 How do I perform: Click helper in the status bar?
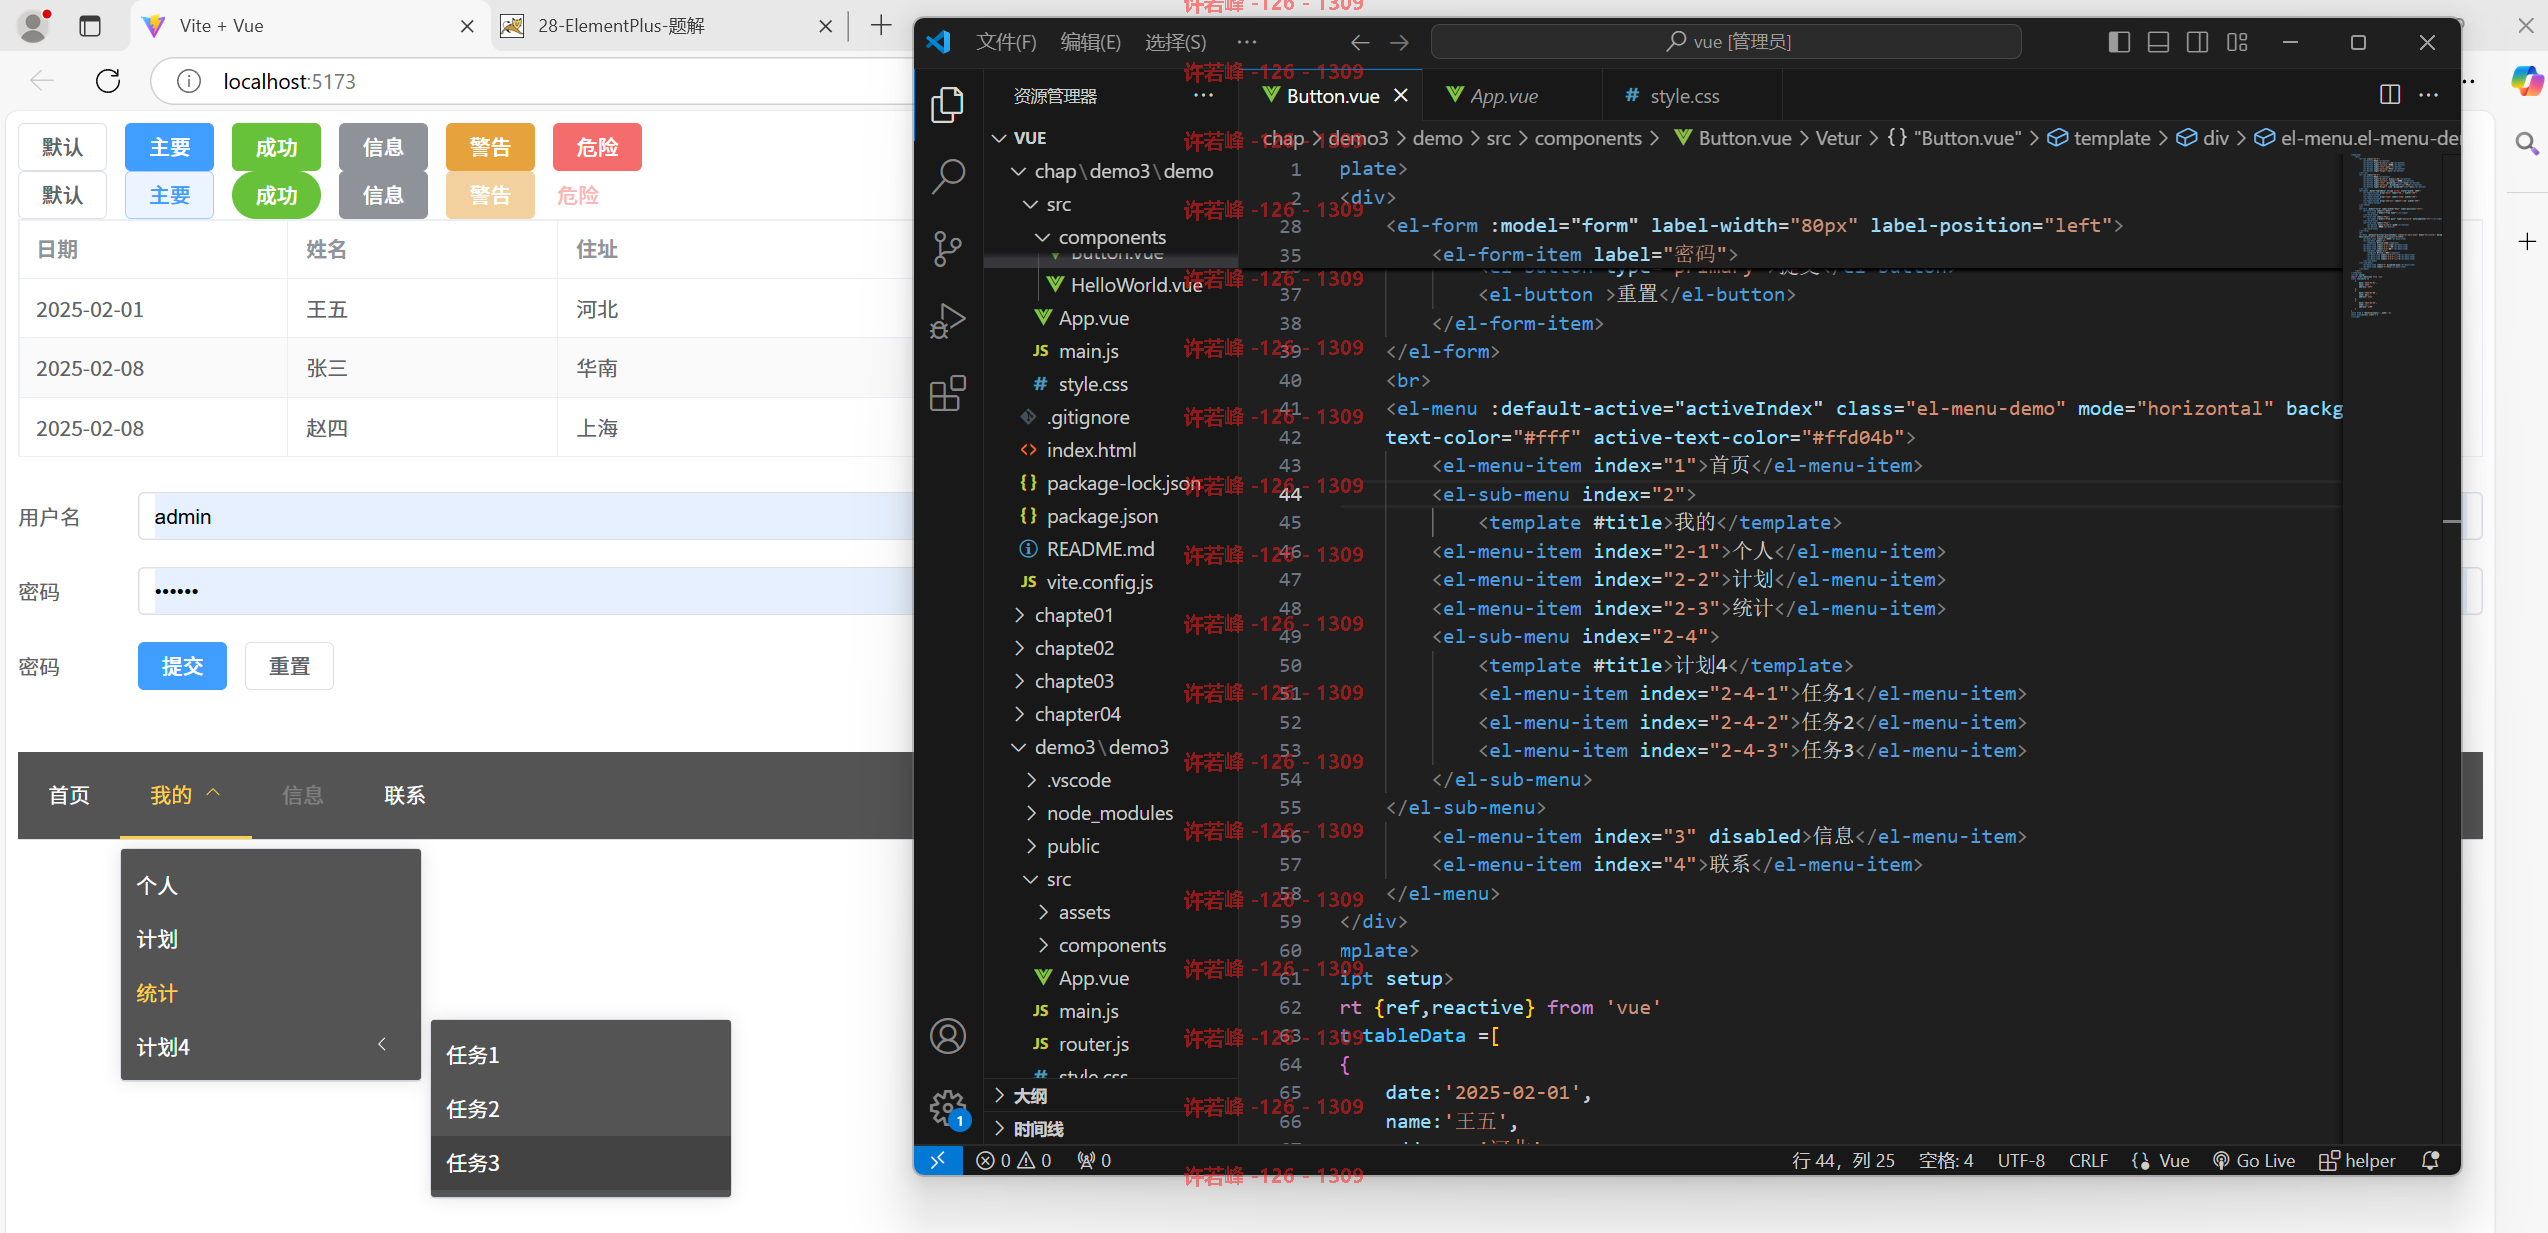pyautogui.click(x=2357, y=1160)
